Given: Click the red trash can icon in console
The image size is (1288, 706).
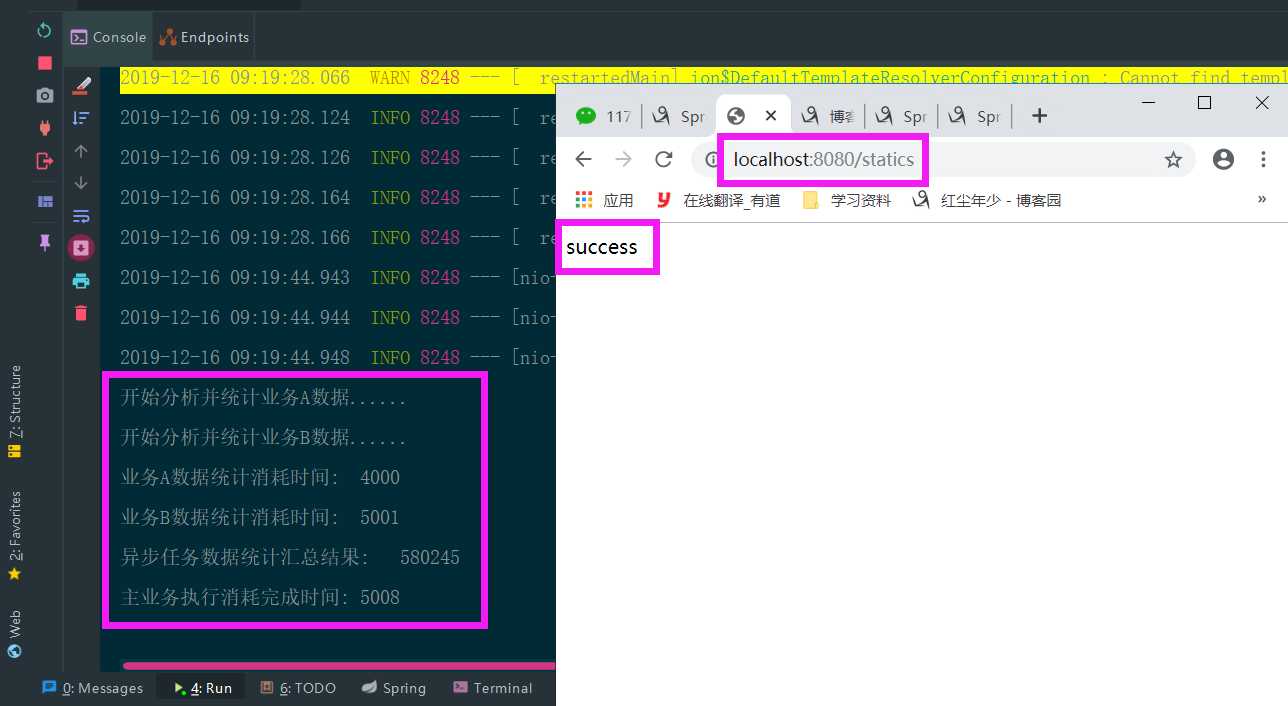Looking at the screenshot, I should (81, 313).
